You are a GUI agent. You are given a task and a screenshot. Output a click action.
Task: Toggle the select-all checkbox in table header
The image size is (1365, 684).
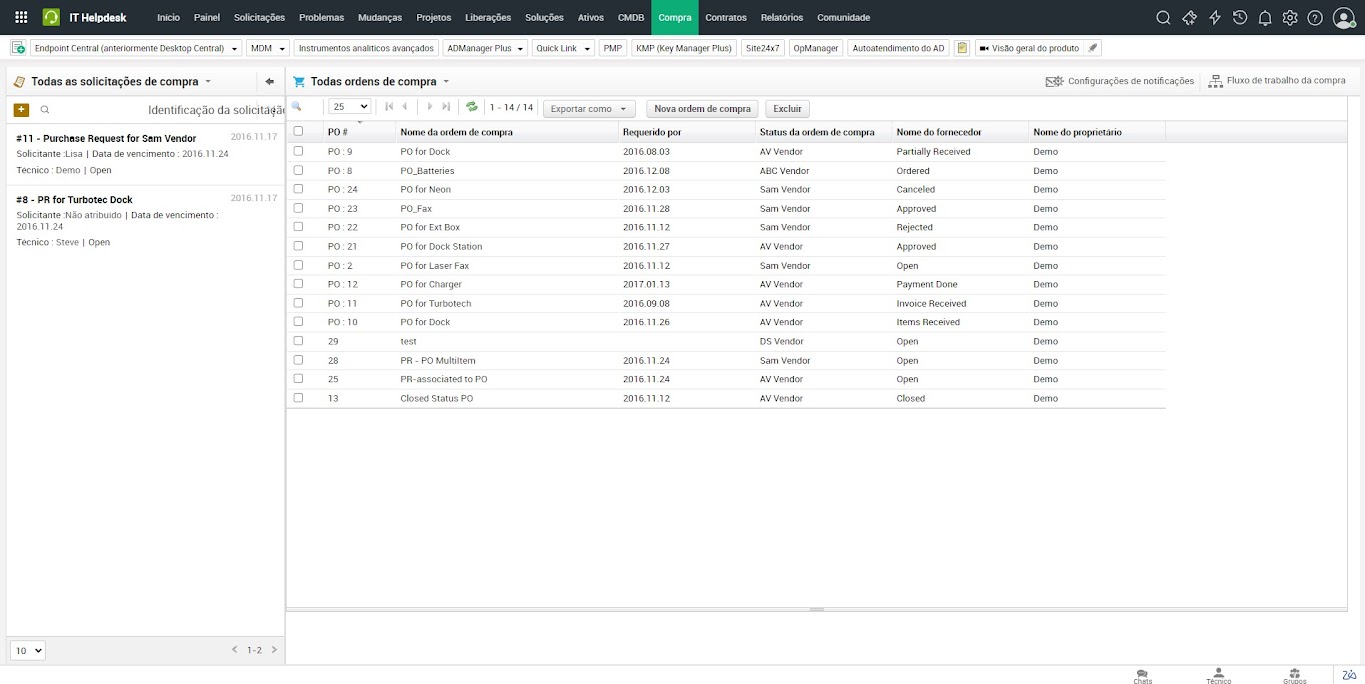click(x=298, y=131)
